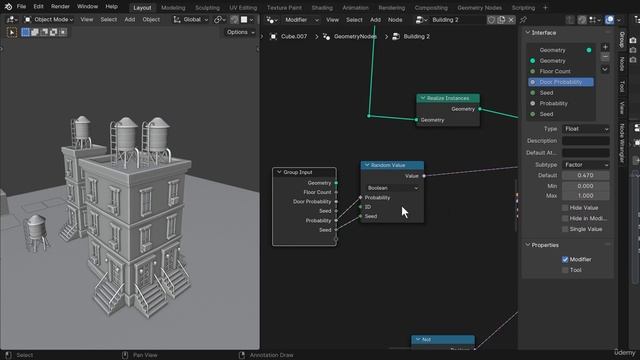This screenshot has width=640, height=360.
Task: Uncheck the Modifier checkbox under Properties
Action: coord(565,260)
